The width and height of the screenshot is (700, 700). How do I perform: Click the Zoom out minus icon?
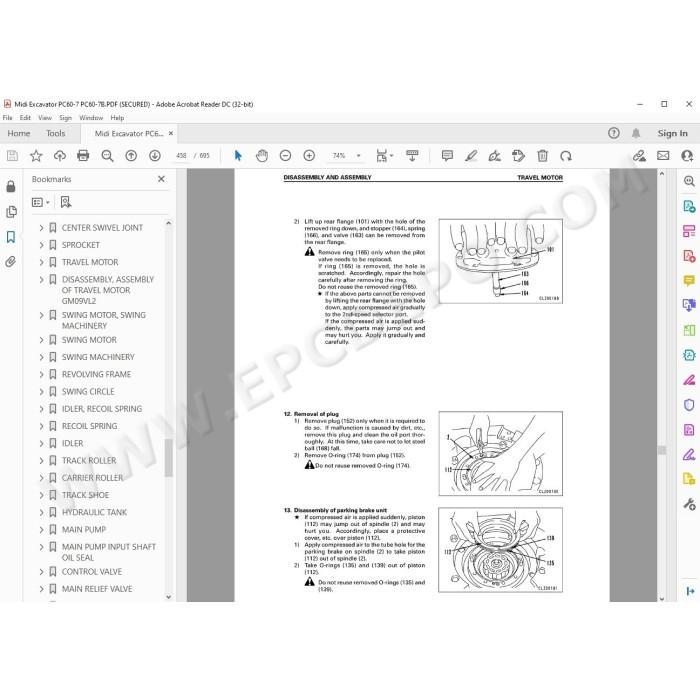click(x=285, y=155)
